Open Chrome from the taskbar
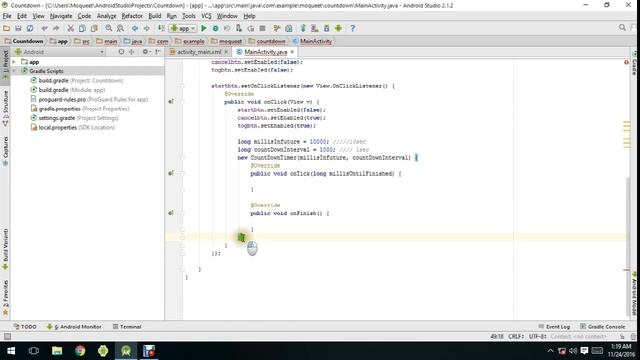 click(x=80, y=351)
